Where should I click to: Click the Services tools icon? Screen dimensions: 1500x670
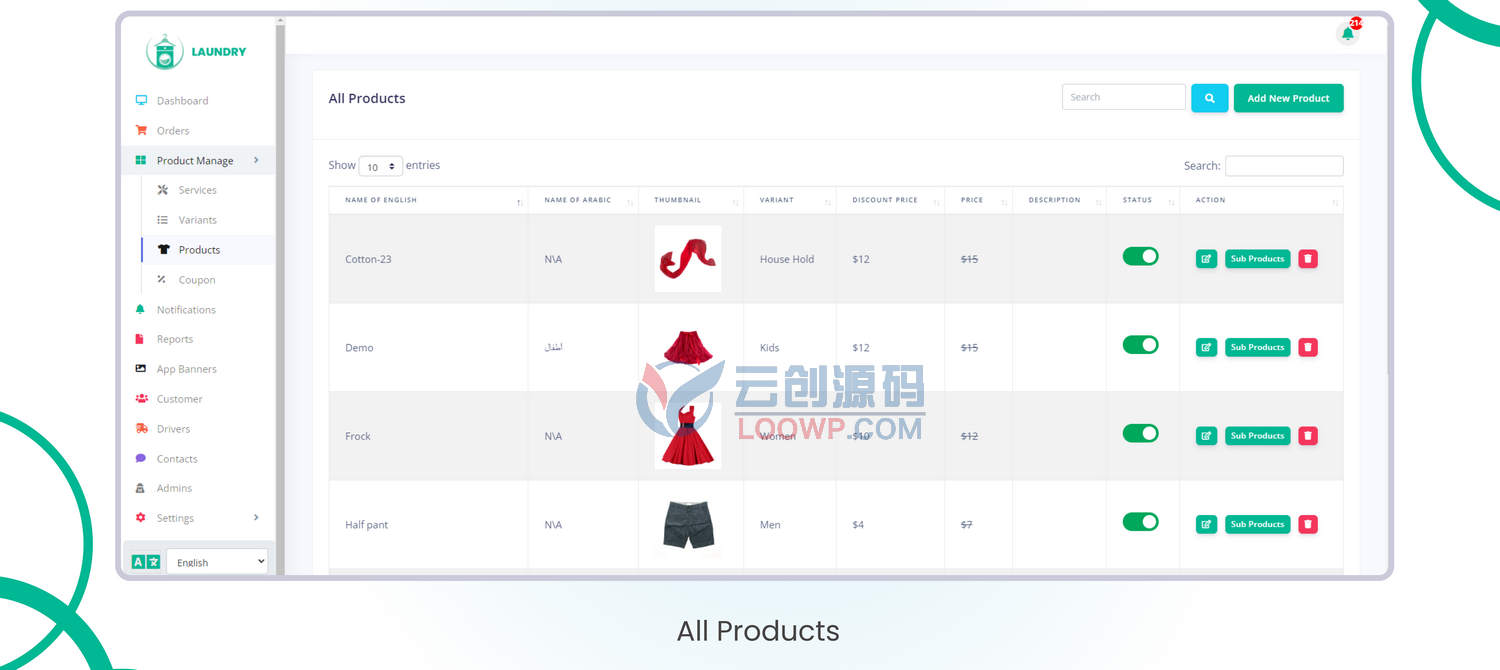coord(163,190)
